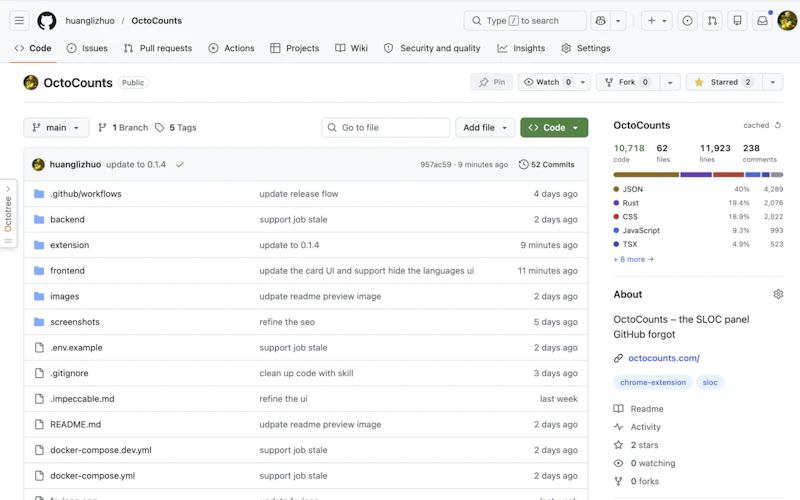Open the green Code clone dropdown
This screenshot has width=800, height=500.
pos(554,128)
